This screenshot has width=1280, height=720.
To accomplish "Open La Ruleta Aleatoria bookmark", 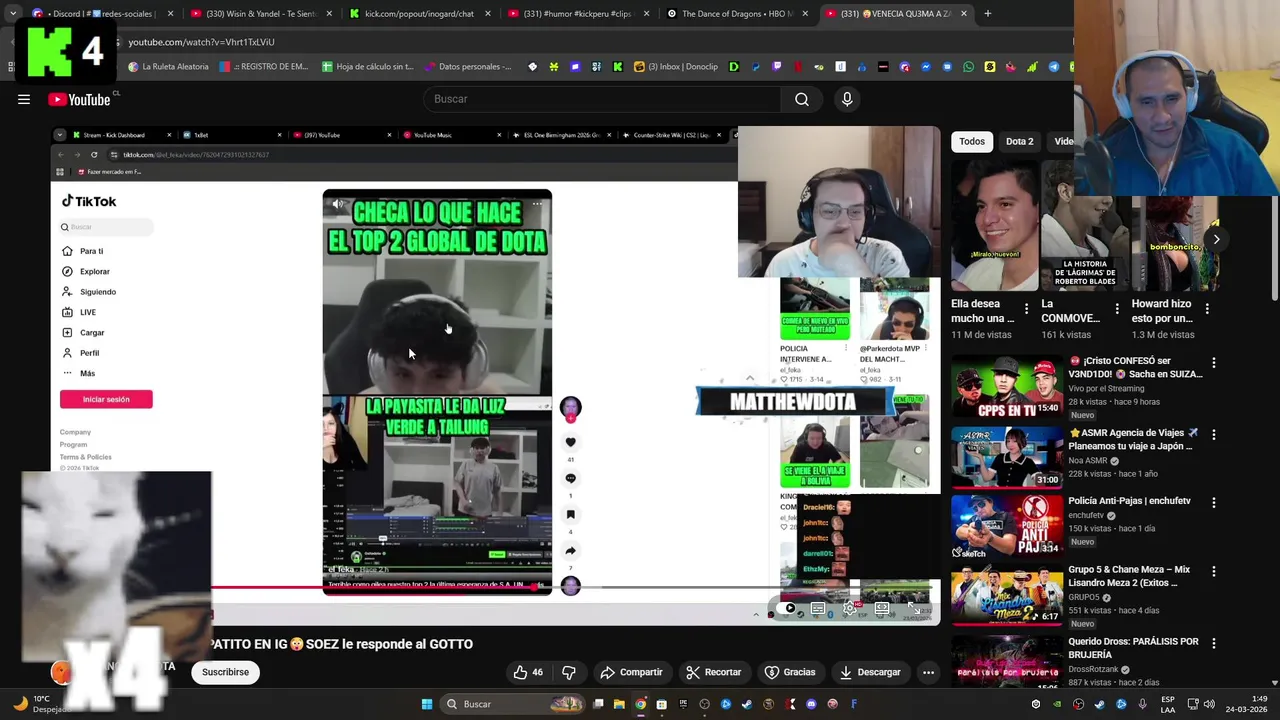I will (168, 67).
